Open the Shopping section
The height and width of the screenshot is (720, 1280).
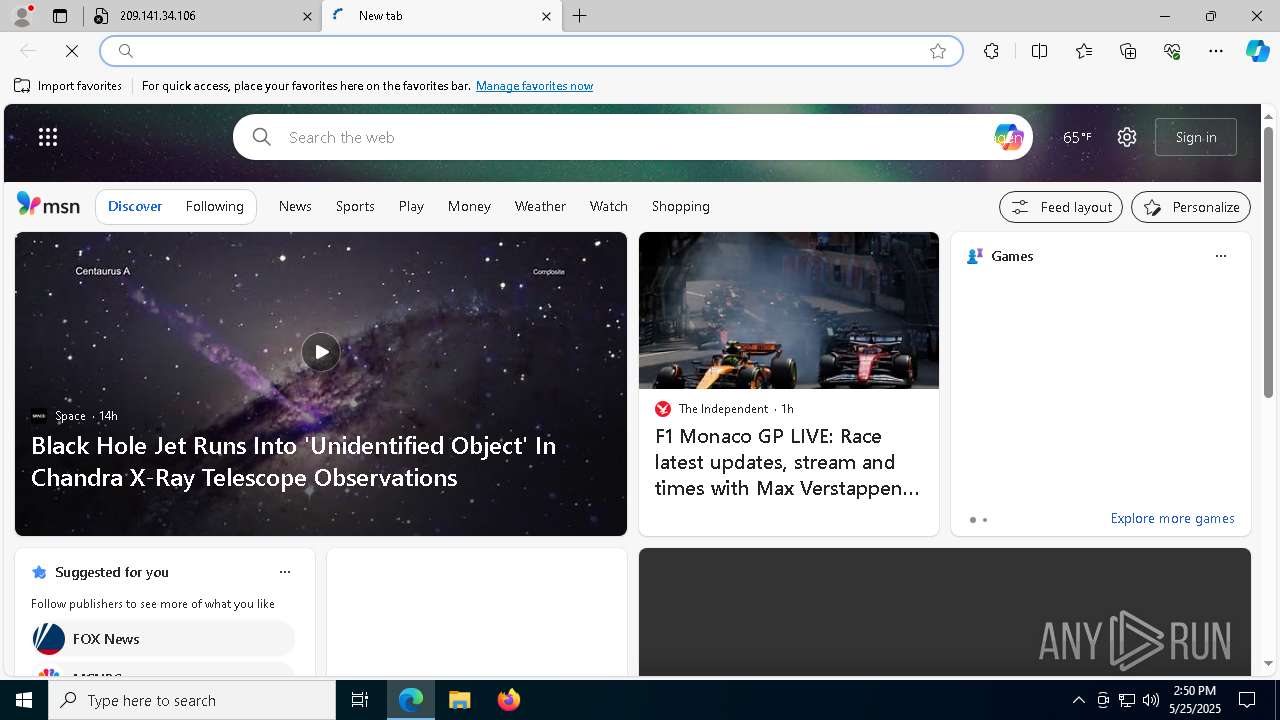point(681,206)
